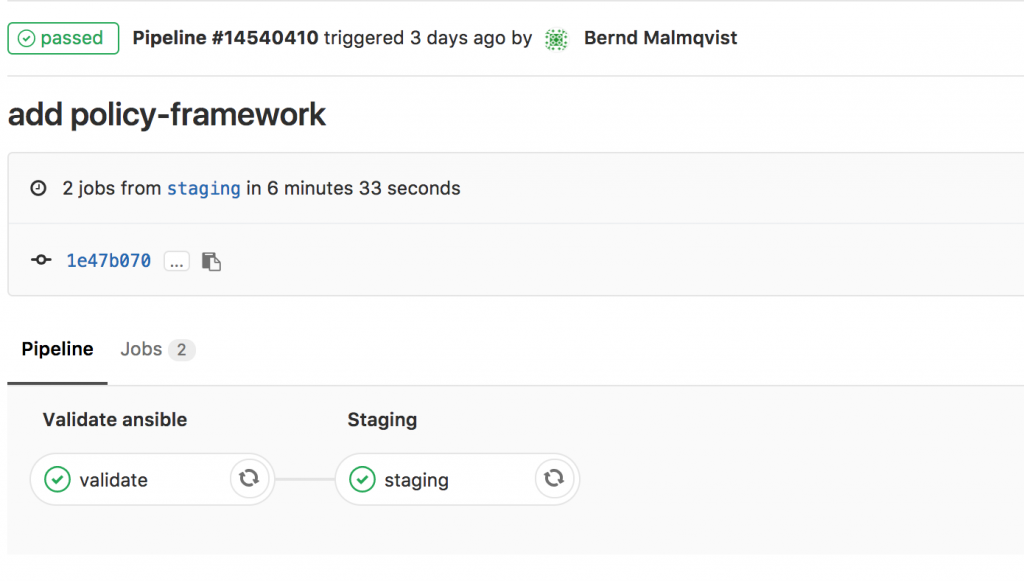The image size is (1024, 581).
Task: Open the staging branch link
Action: coord(204,189)
